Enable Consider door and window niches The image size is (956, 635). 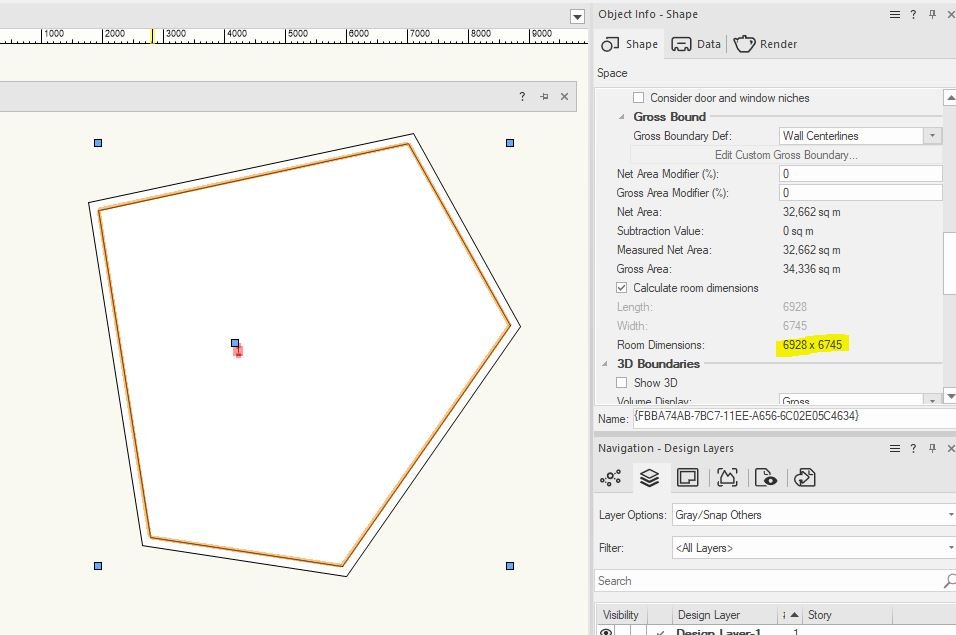click(639, 98)
